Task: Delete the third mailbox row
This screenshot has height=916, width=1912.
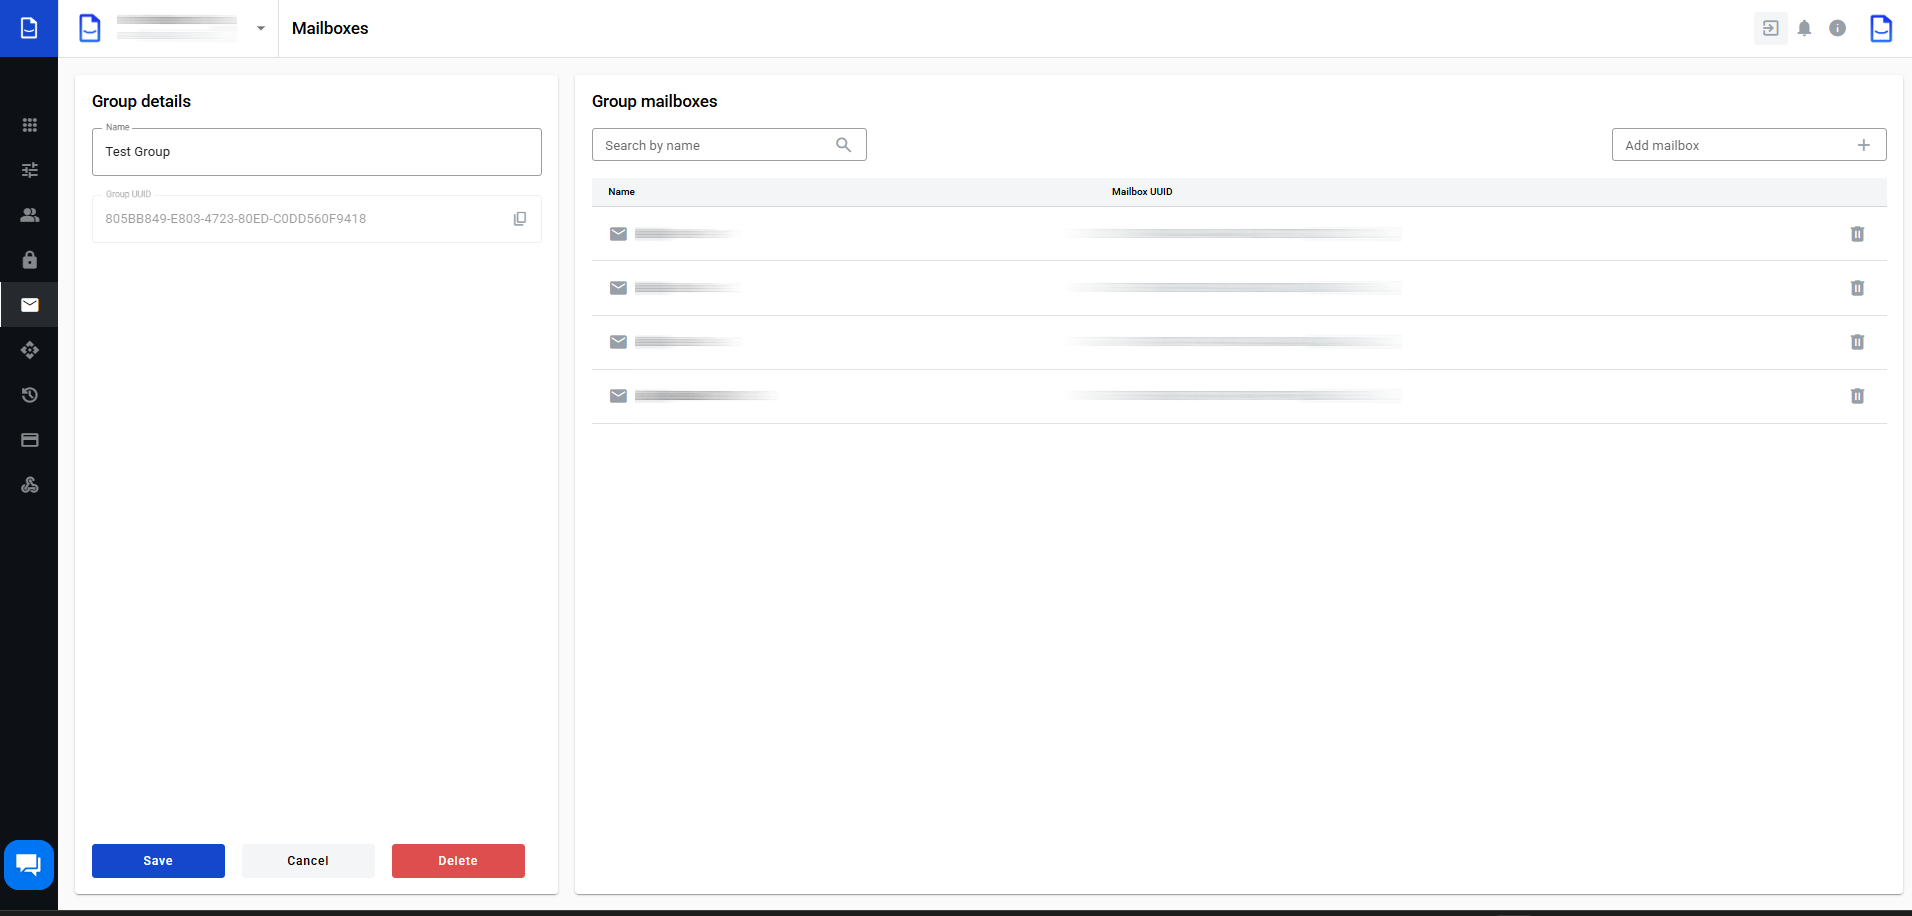Action: click(x=1857, y=342)
